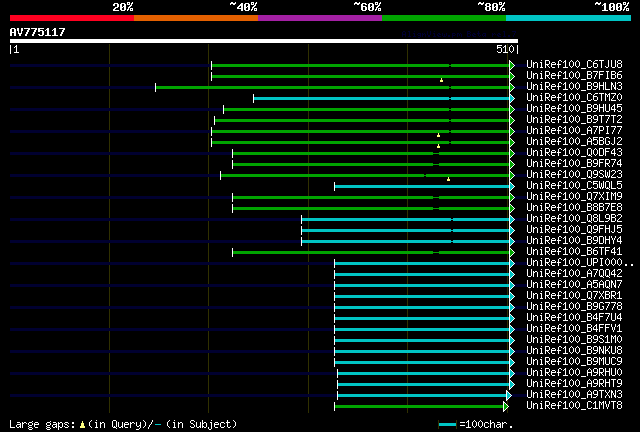Click the arrowhead ending the Q9SW23 alignment
Image resolution: width=640 pixels, height=432 pixels.
pos(512,176)
